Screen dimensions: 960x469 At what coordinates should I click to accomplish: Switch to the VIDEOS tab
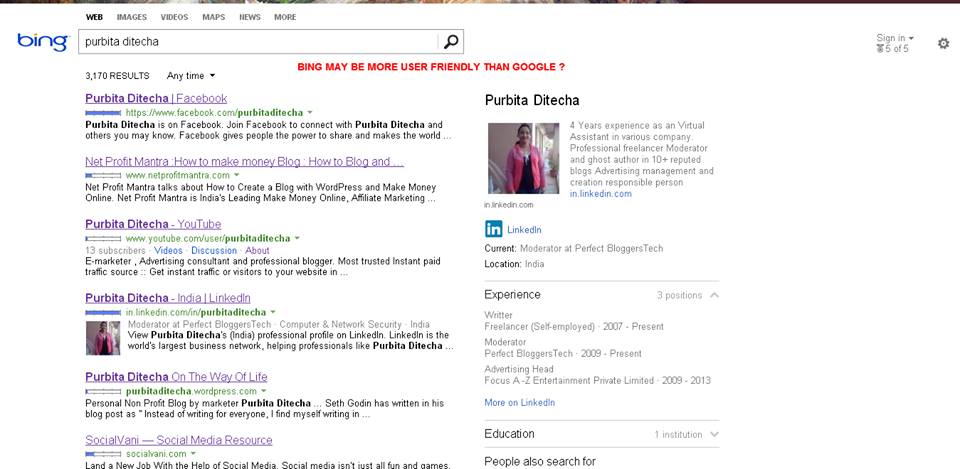pos(174,17)
